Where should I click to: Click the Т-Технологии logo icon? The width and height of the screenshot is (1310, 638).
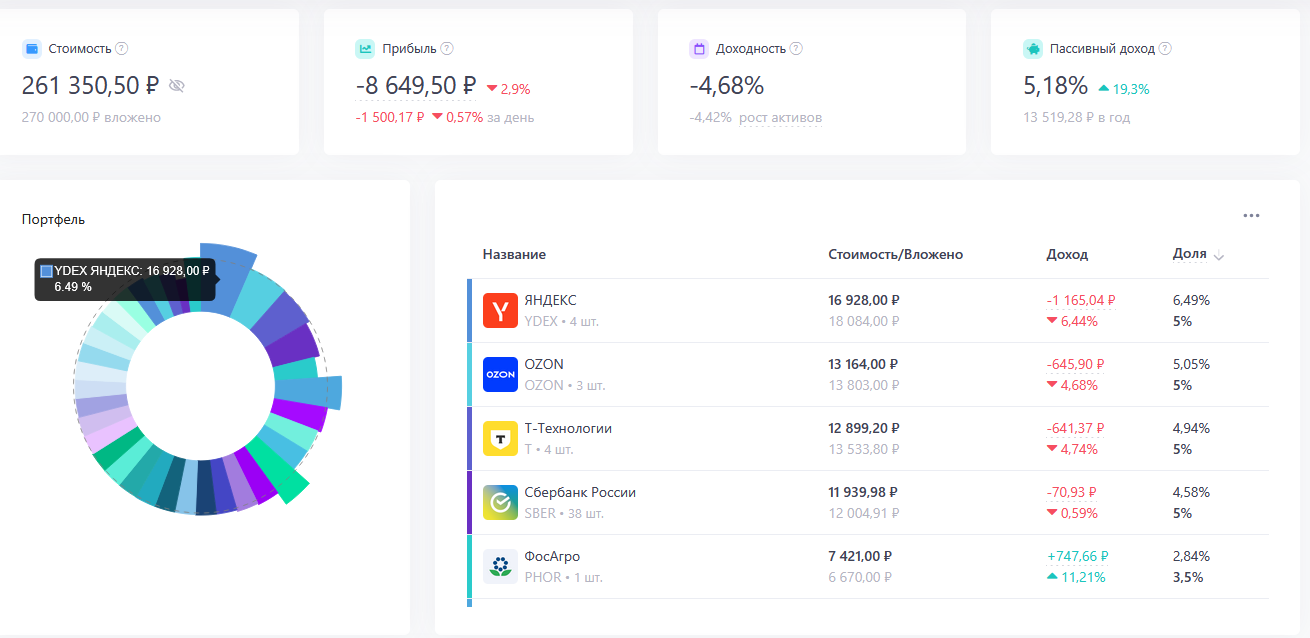(500, 438)
